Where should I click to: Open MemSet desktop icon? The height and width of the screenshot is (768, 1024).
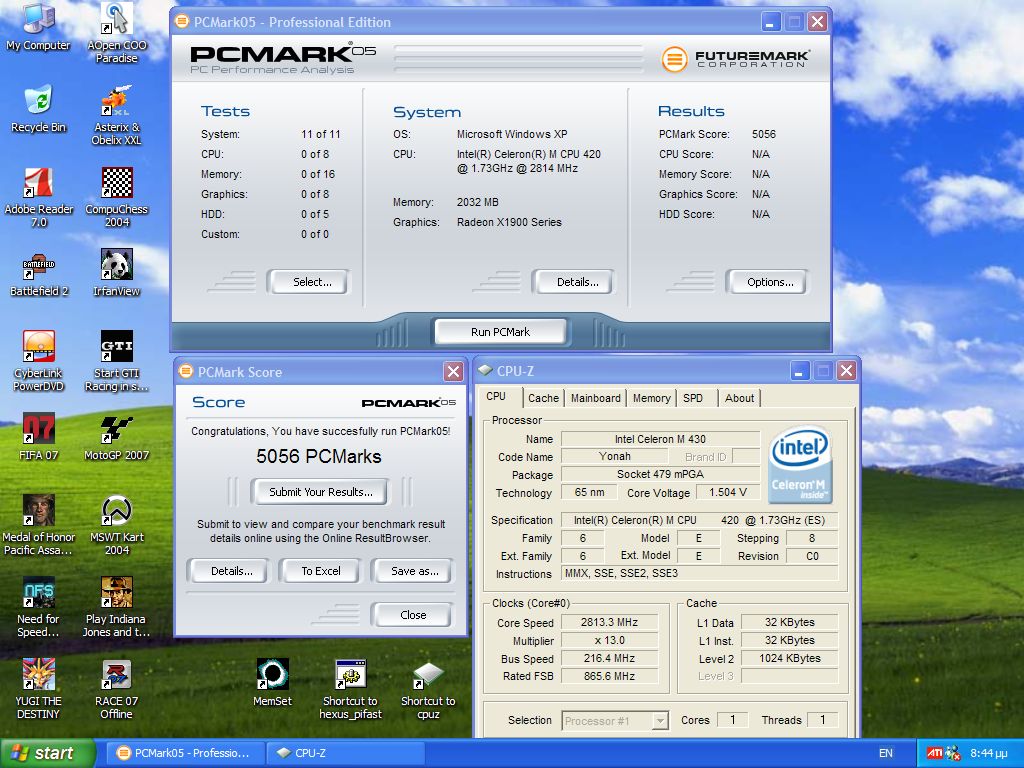tap(272, 682)
